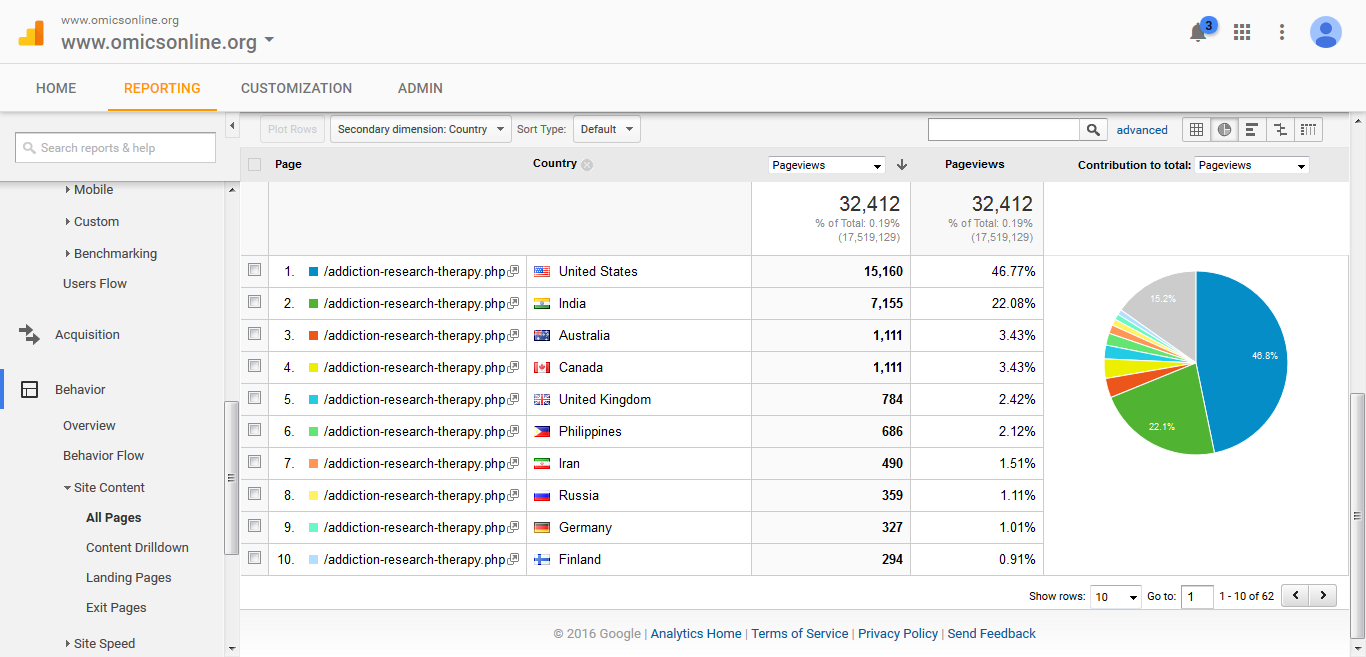This screenshot has height=657, width=1366.
Task: Open Analytics Home footer link
Action: click(696, 634)
